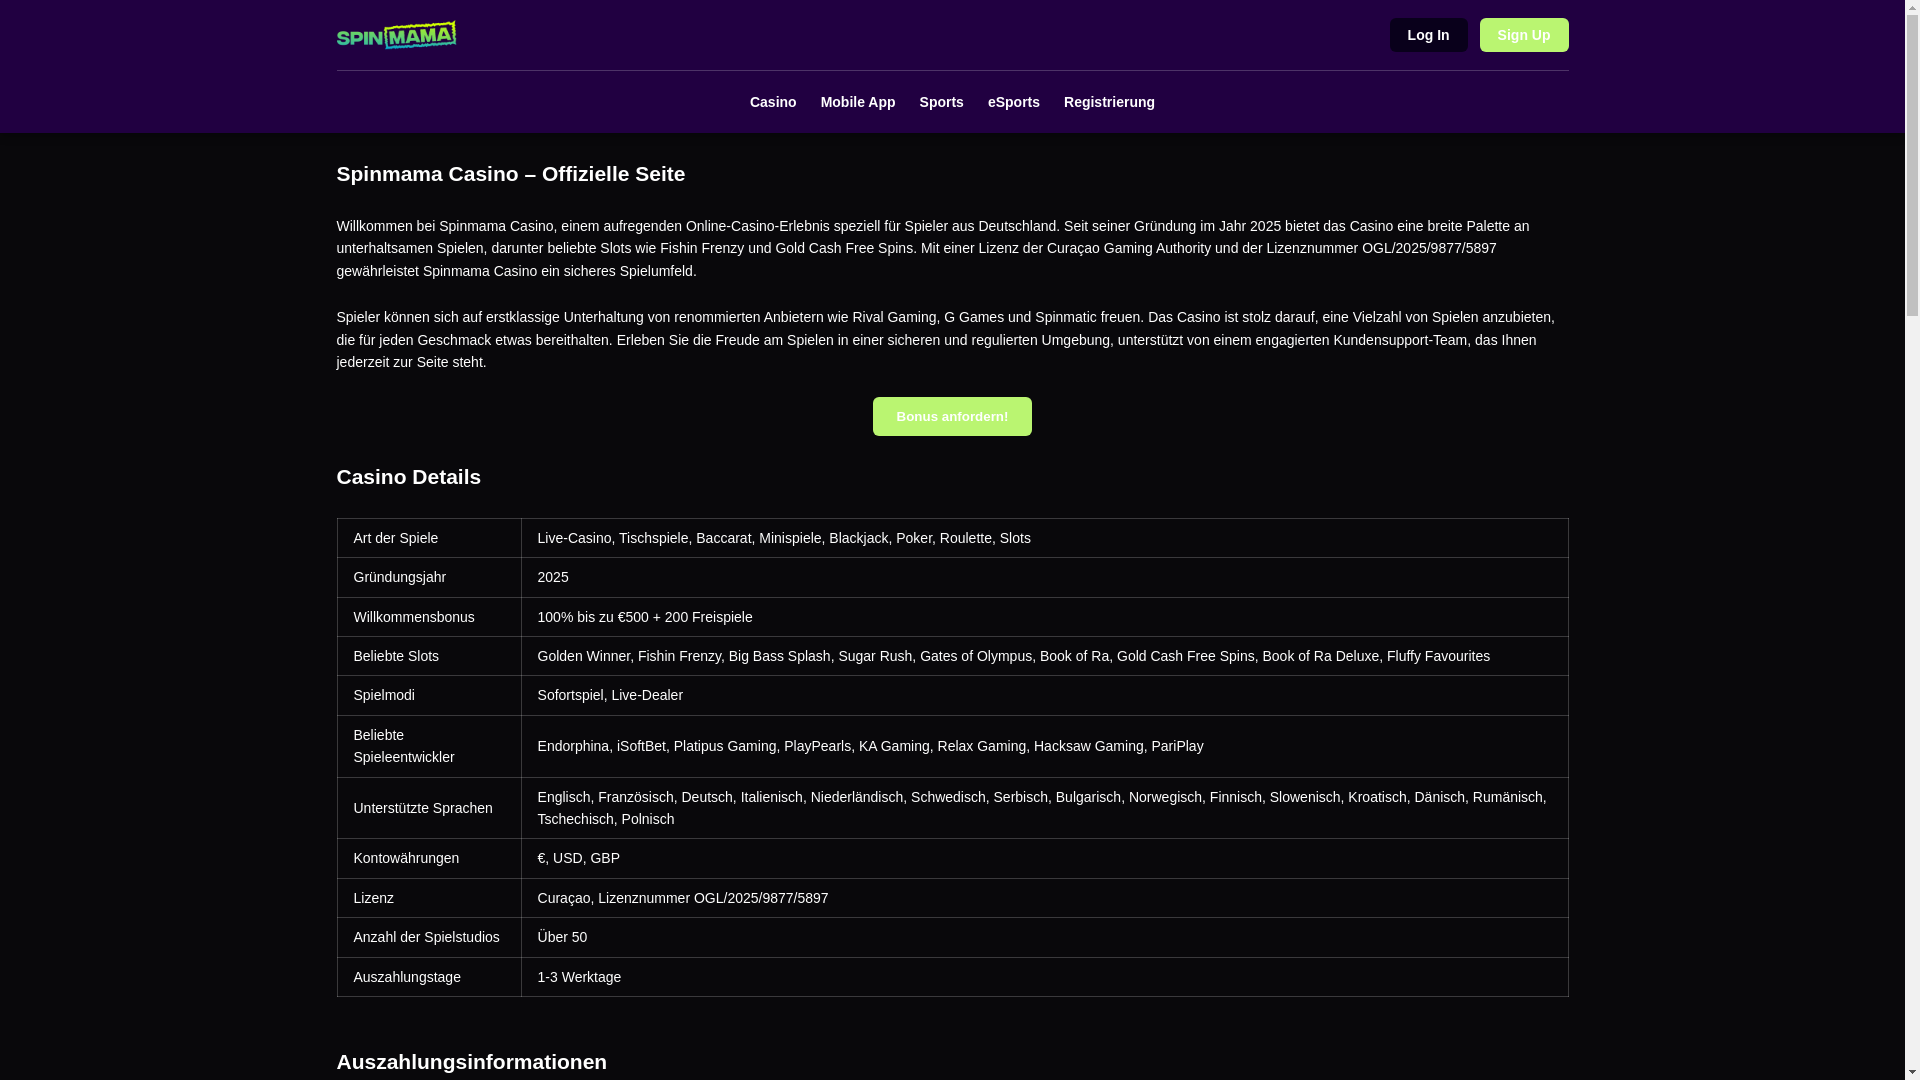Click the Auszahlungsinformationen heading

coord(471,1062)
